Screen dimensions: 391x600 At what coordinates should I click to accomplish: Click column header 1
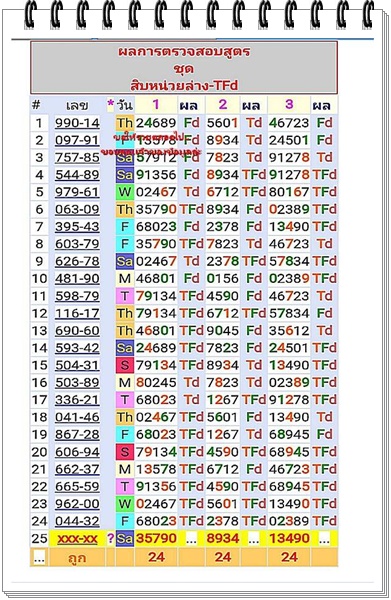pos(156,104)
